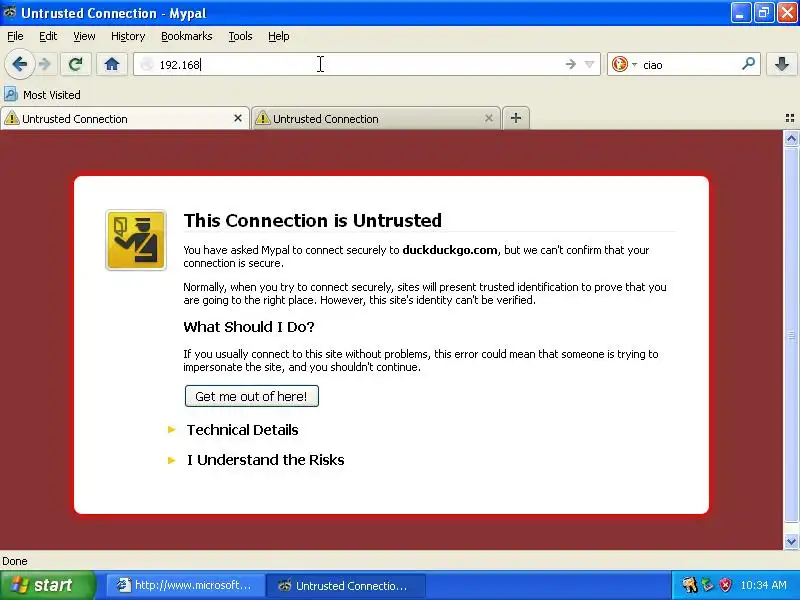Image resolution: width=800 pixels, height=600 pixels.
Task: Open a new tab with plus button
Action: click(x=516, y=118)
